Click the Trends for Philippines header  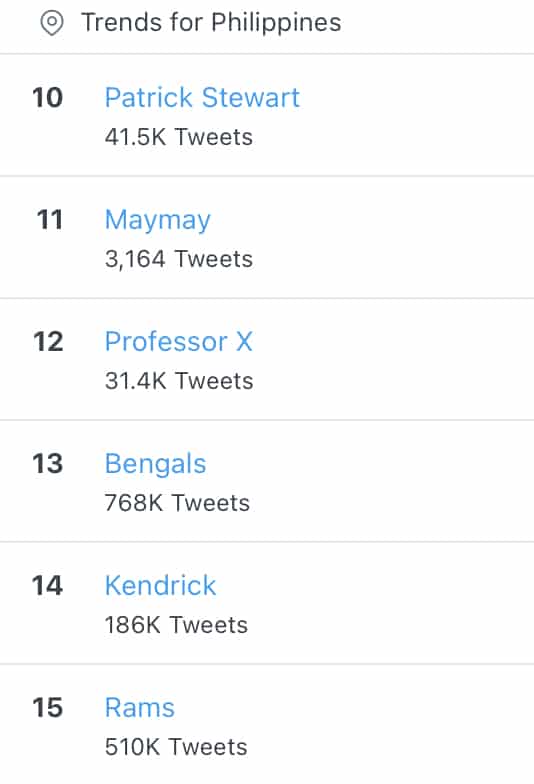(x=211, y=22)
